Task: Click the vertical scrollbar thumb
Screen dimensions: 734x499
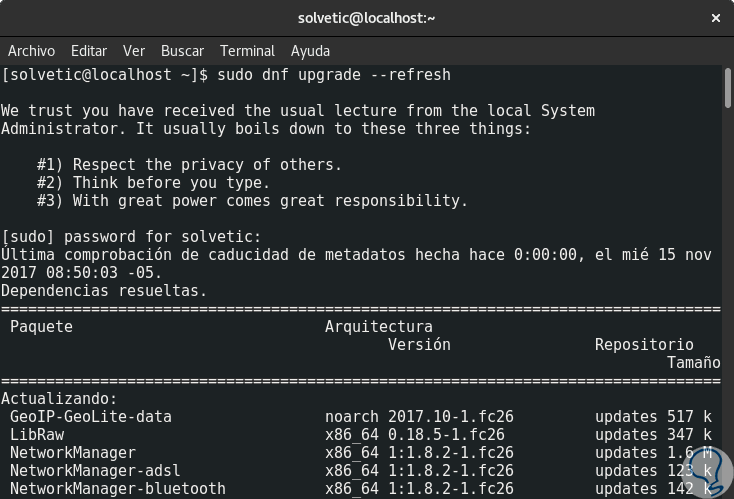Action: click(728, 87)
